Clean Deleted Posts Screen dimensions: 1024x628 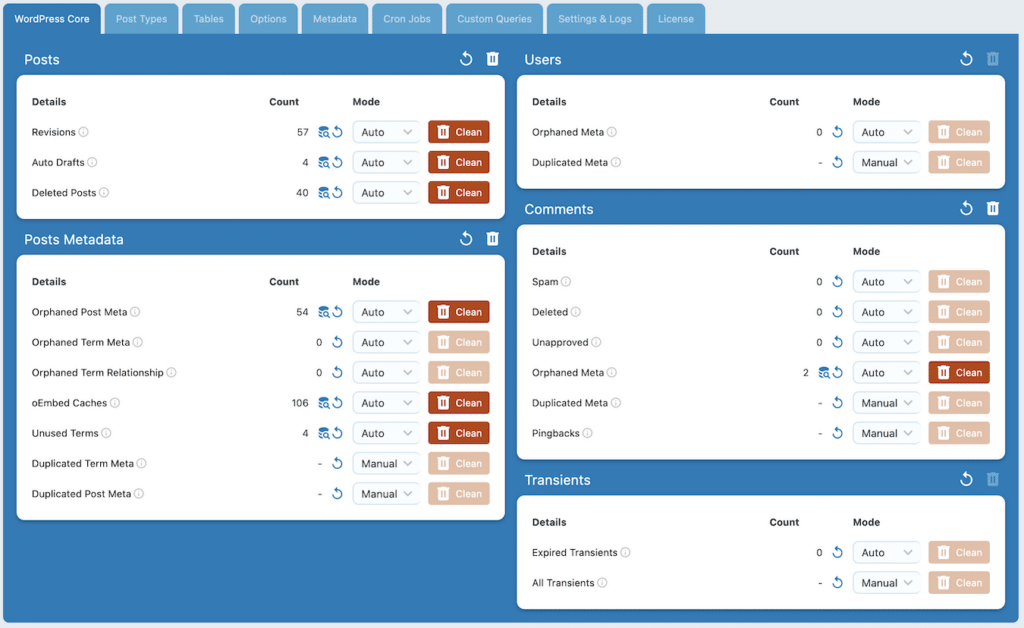[458, 193]
